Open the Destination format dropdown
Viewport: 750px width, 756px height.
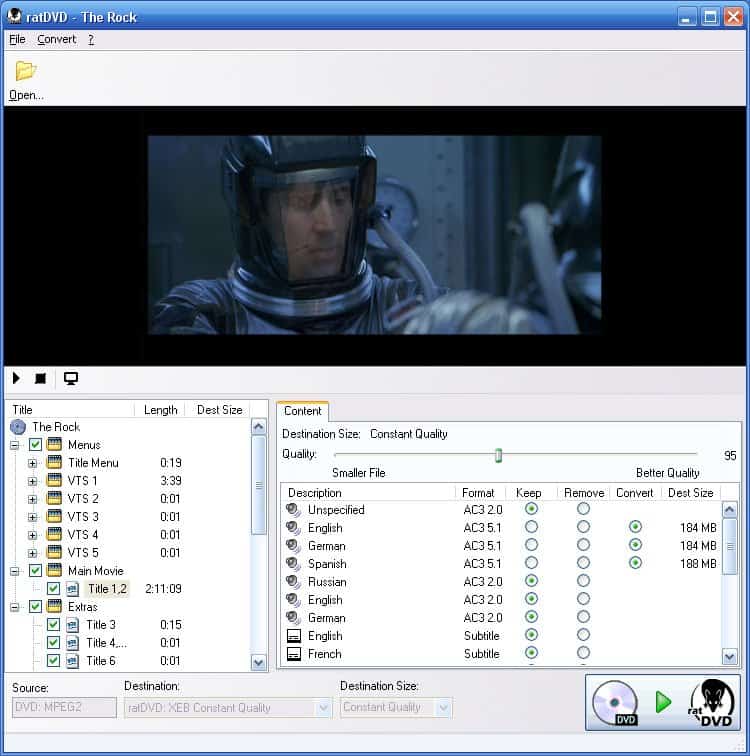pyautogui.click(x=323, y=708)
